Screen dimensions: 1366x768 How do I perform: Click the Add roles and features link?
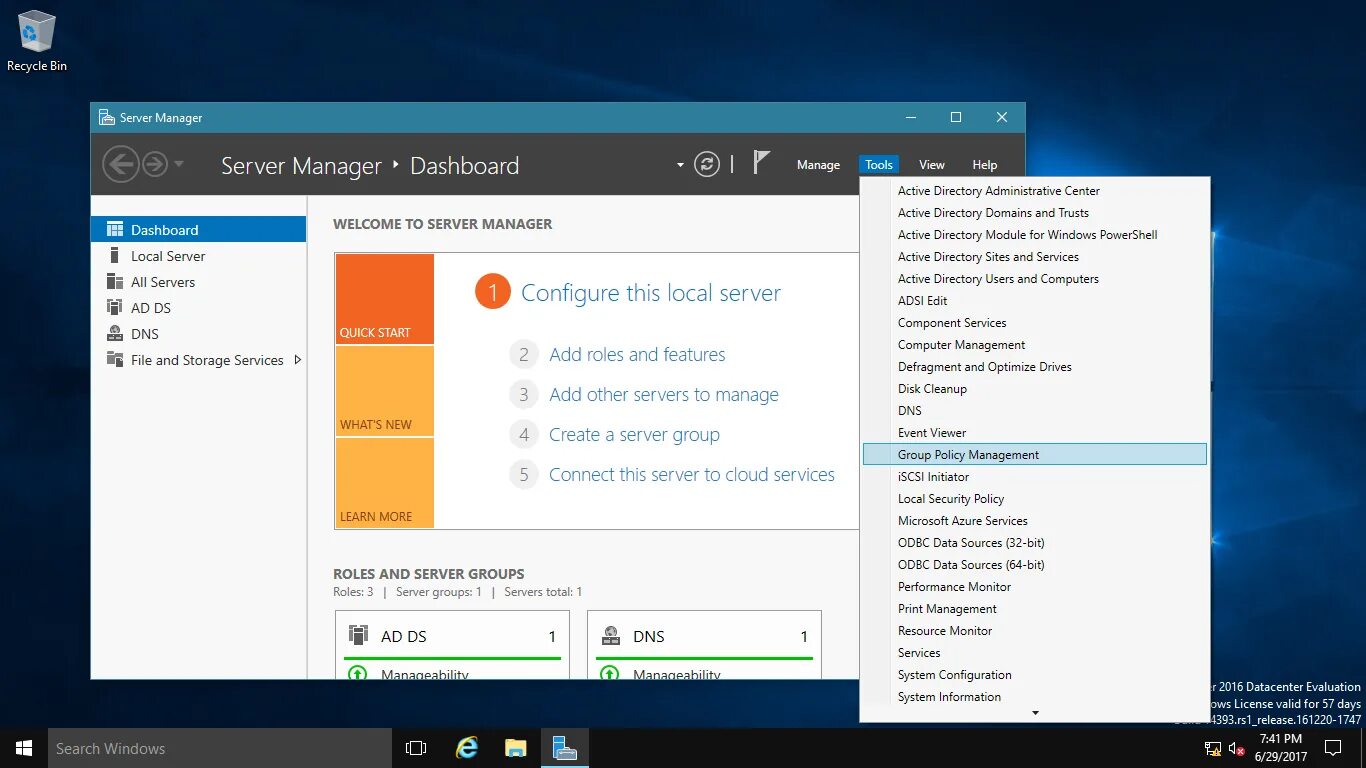point(637,354)
